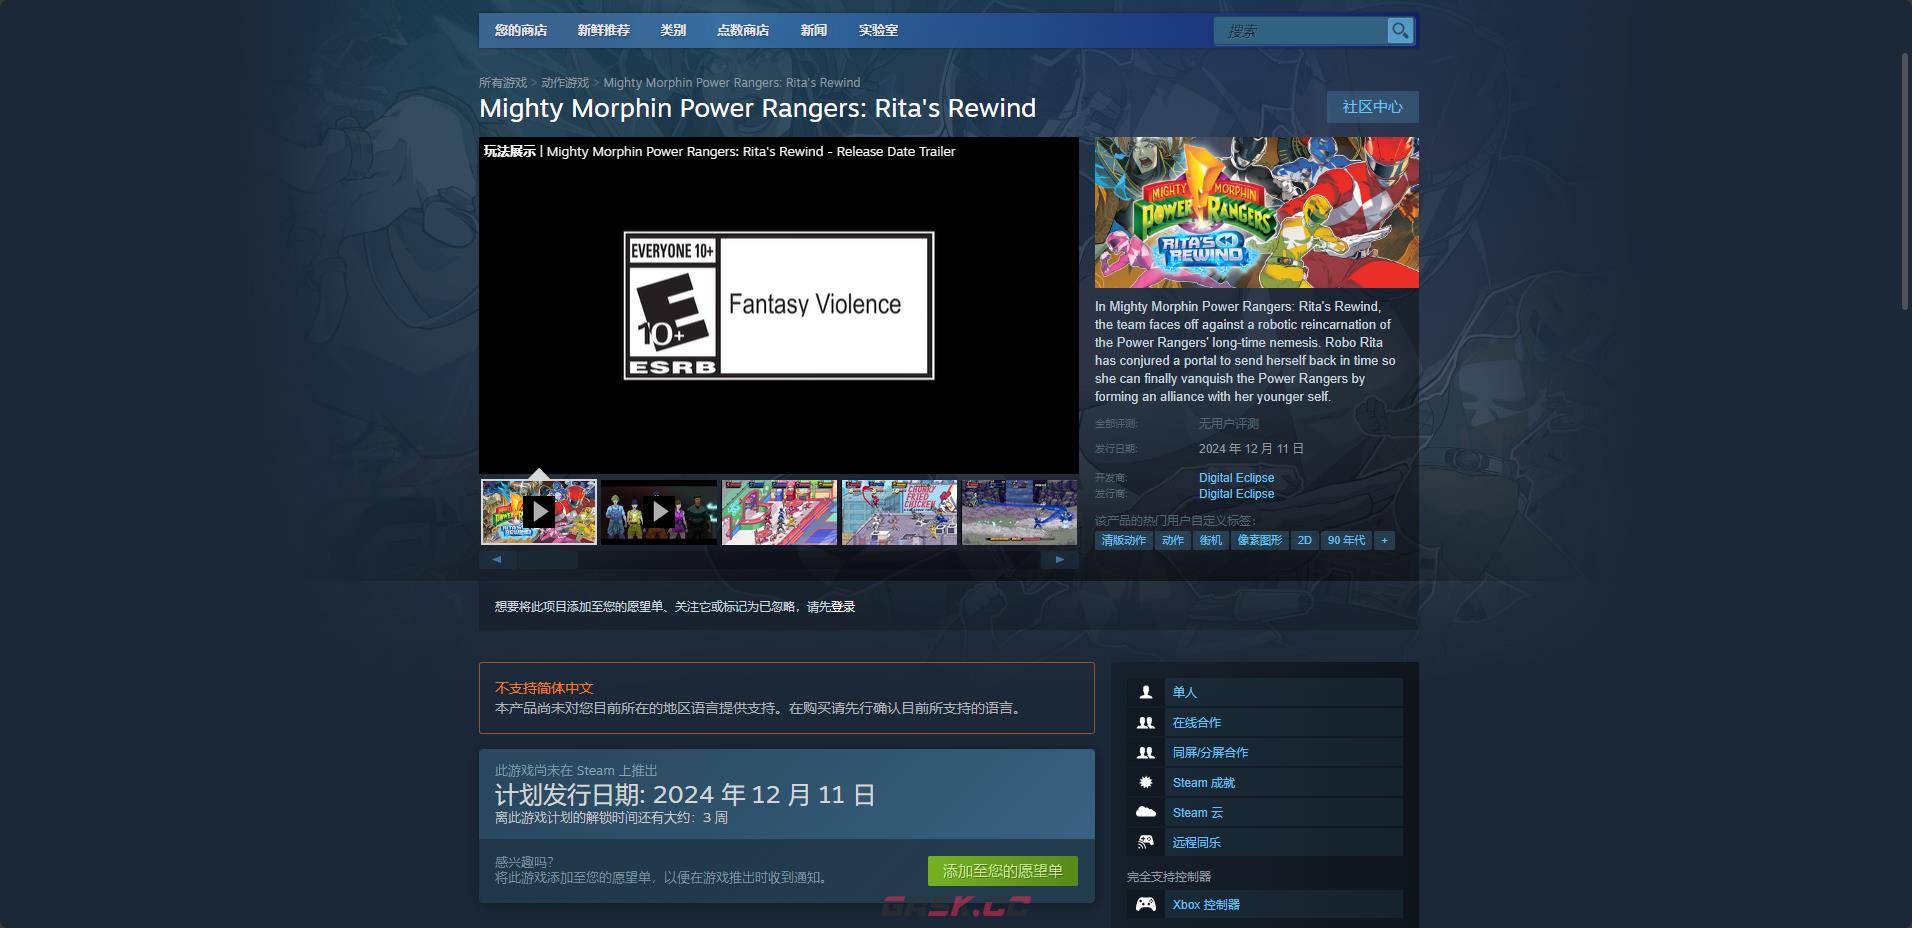Open developer Digital Eclipse link

point(1236,478)
